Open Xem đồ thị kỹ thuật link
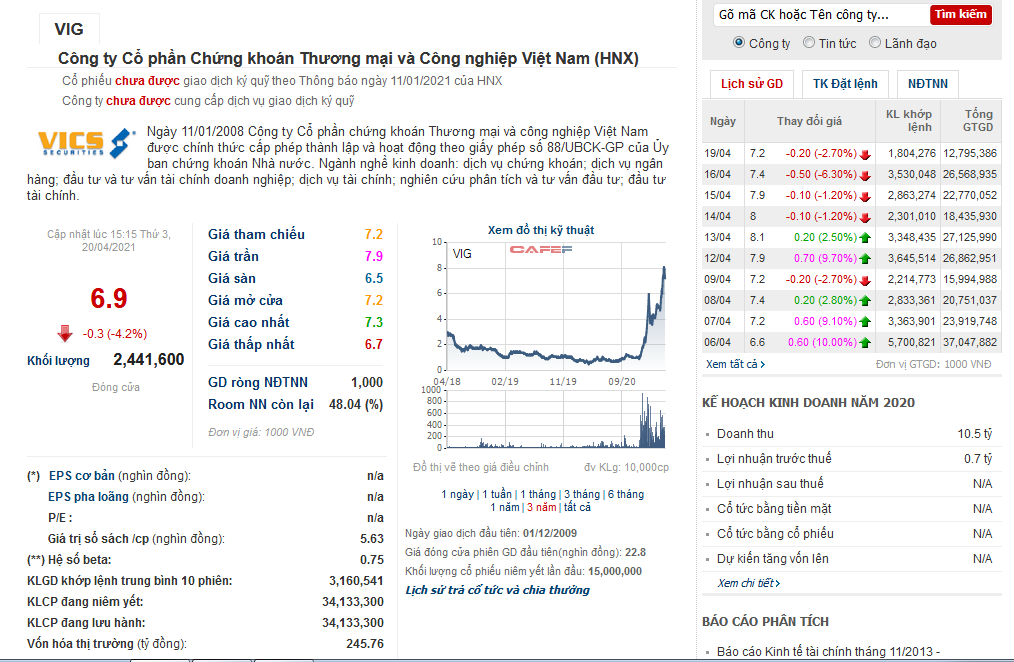 [541, 230]
